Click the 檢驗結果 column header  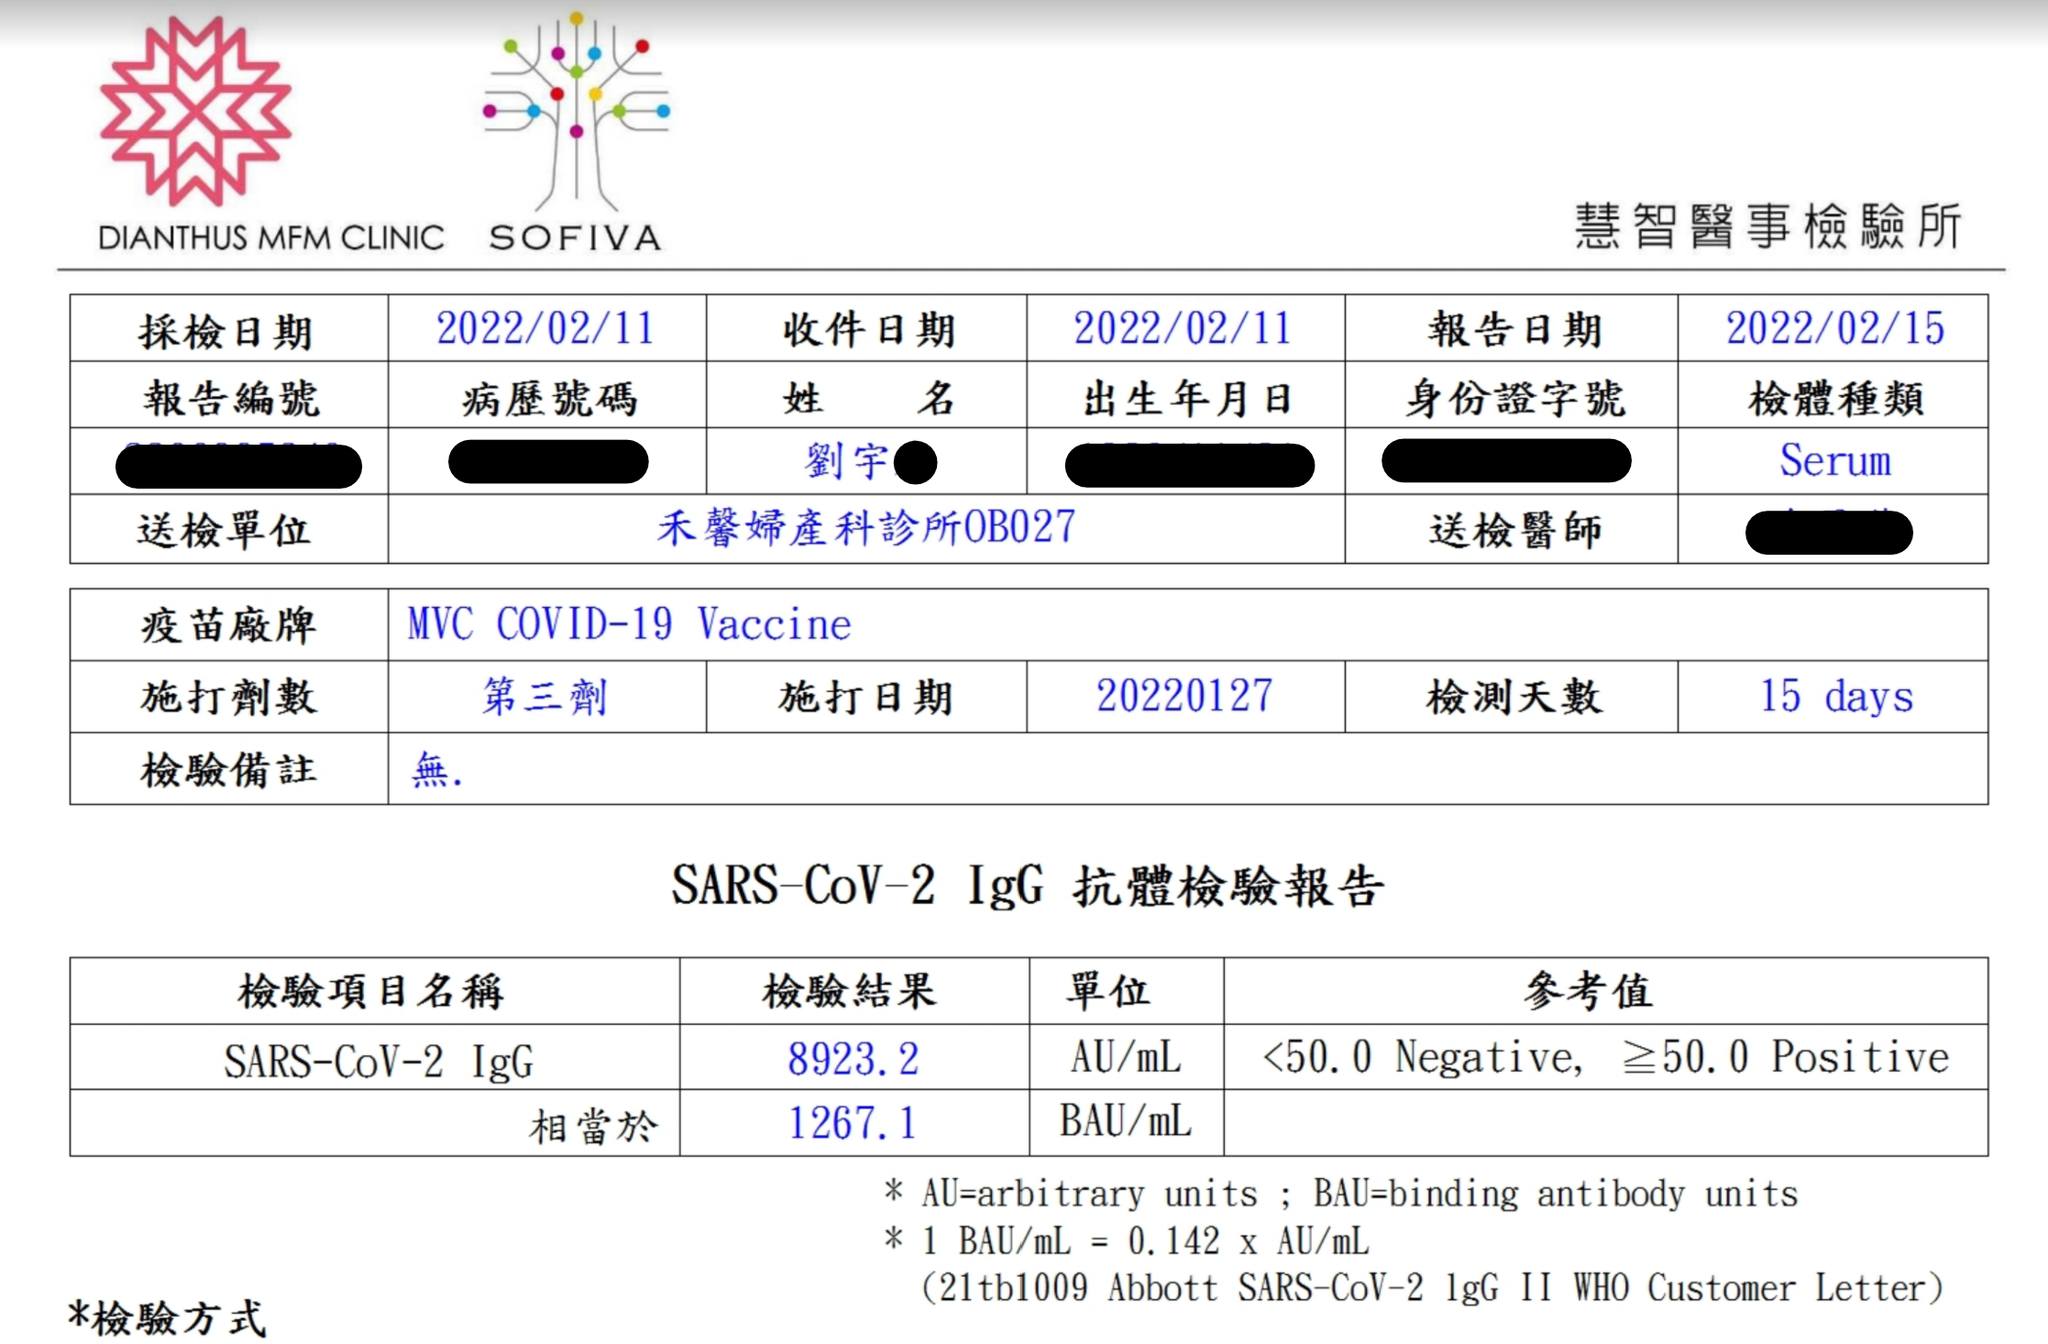coord(855,991)
